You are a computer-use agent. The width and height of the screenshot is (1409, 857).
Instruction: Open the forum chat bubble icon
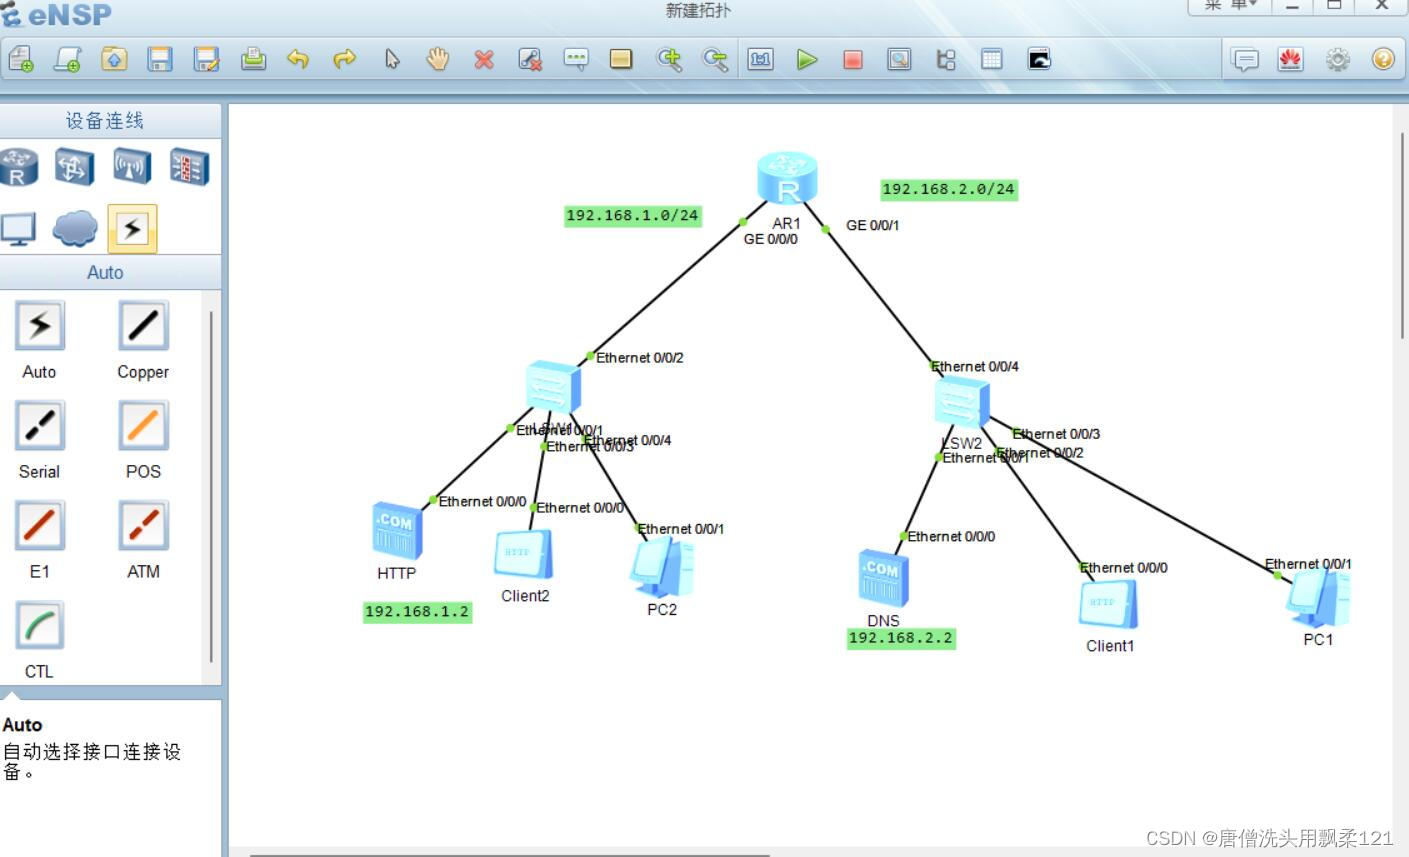(1245, 60)
